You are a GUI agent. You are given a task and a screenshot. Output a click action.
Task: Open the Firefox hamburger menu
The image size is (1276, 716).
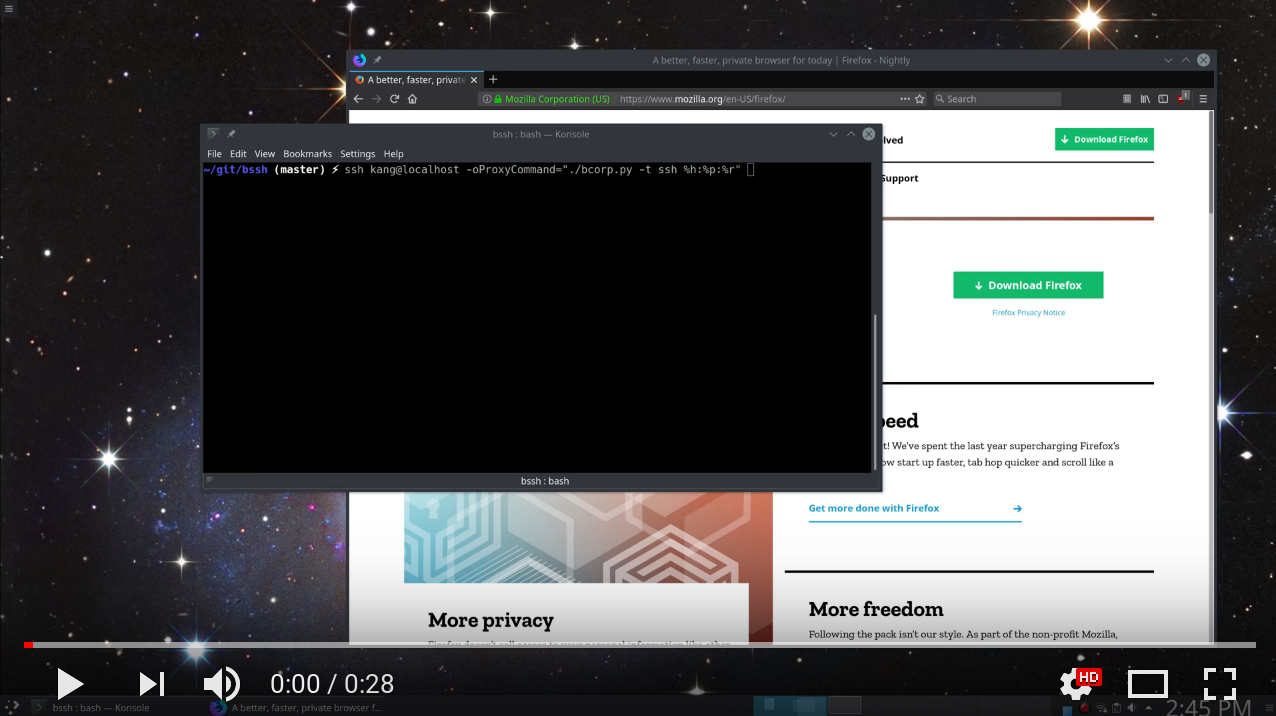tap(1203, 98)
